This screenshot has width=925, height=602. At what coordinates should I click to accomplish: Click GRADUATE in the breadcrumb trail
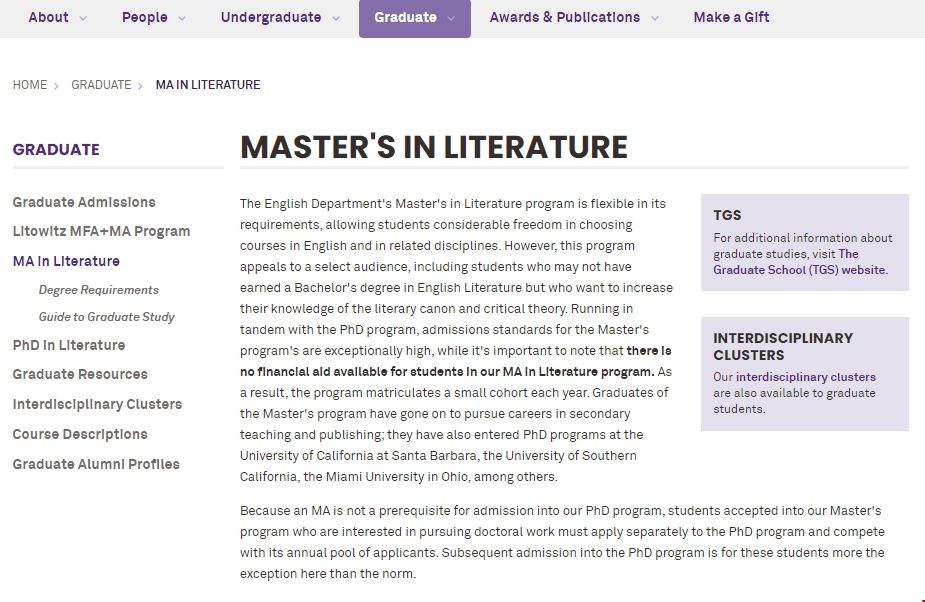click(x=101, y=85)
